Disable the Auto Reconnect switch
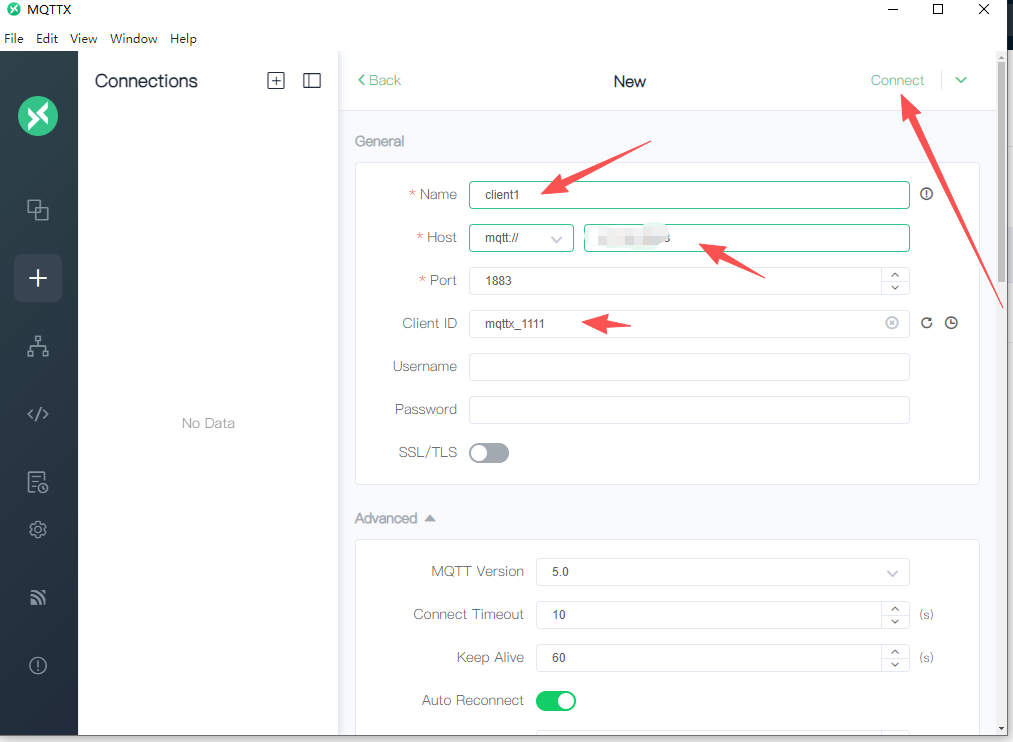Image resolution: width=1013 pixels, height=742 pixels. pyautogui.click(x=556, y=701)
